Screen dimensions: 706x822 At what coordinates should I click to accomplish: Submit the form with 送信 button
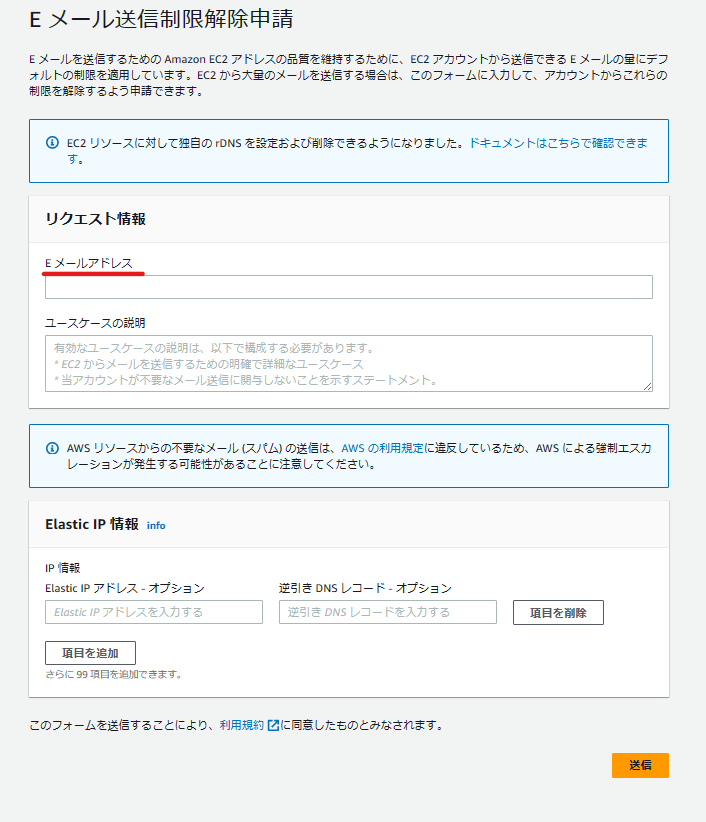point(640,765)
